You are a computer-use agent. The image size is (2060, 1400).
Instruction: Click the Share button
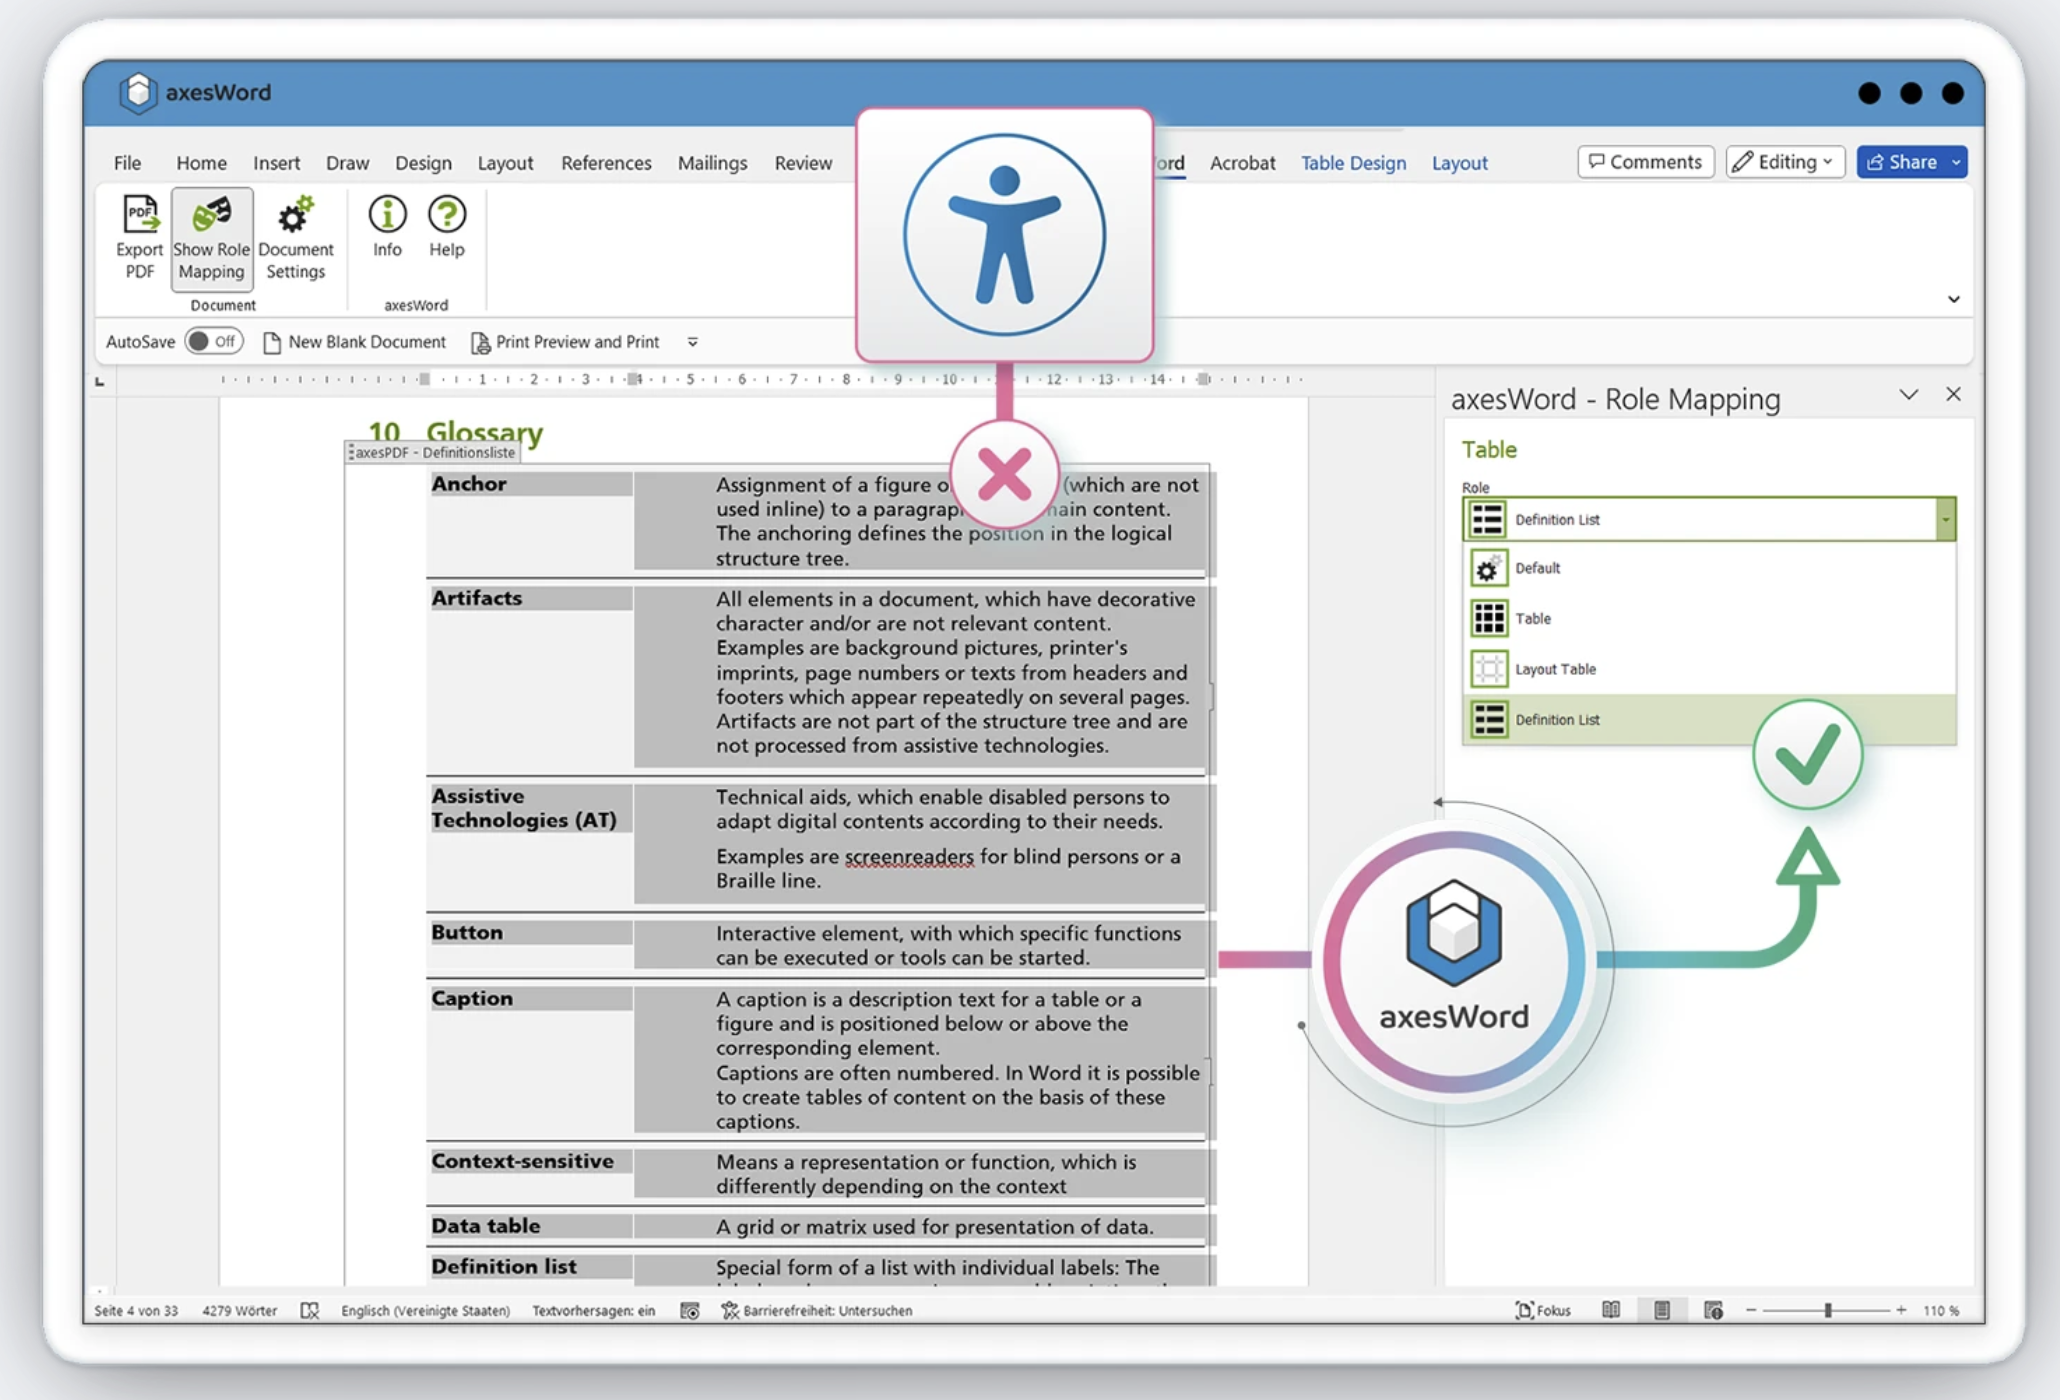(x=1911, y=162)
